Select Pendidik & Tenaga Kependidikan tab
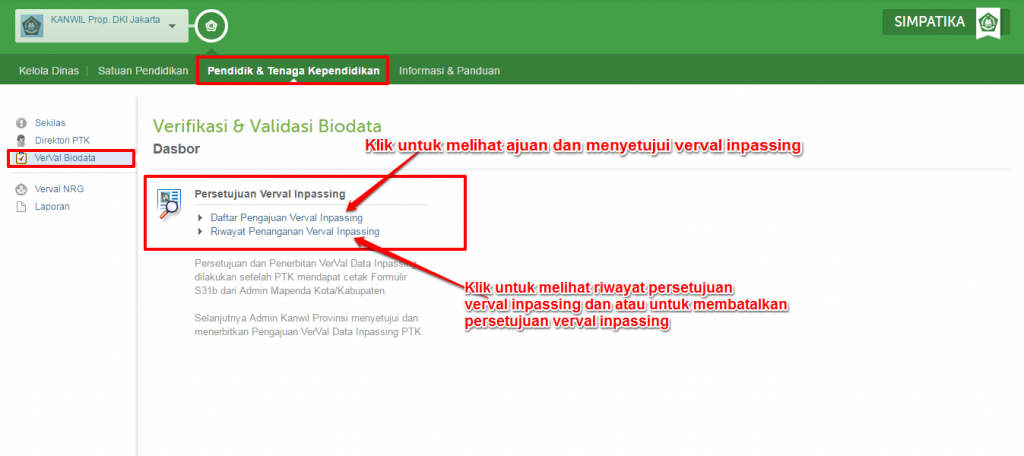Screen dimensions: 1024x456 click(293, 71)
